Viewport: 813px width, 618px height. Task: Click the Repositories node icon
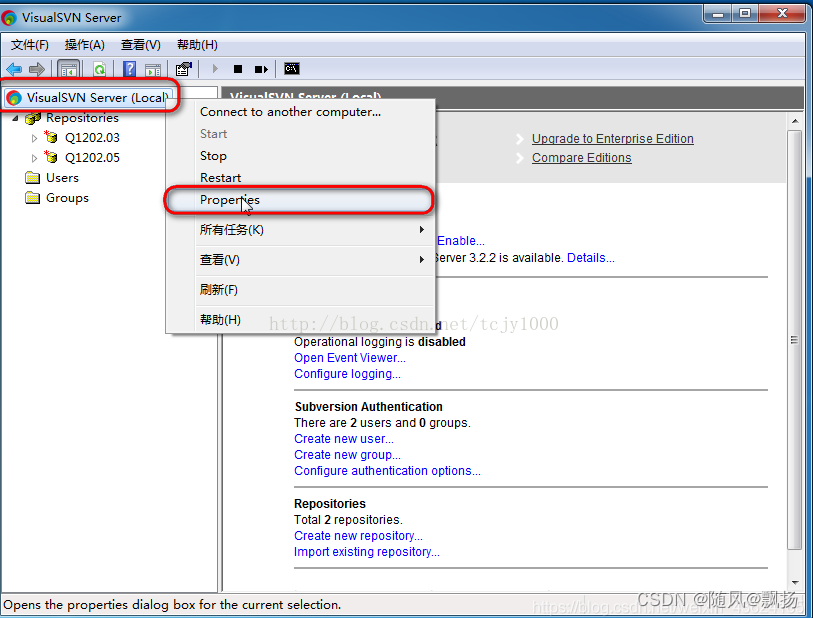click(33, 118)
